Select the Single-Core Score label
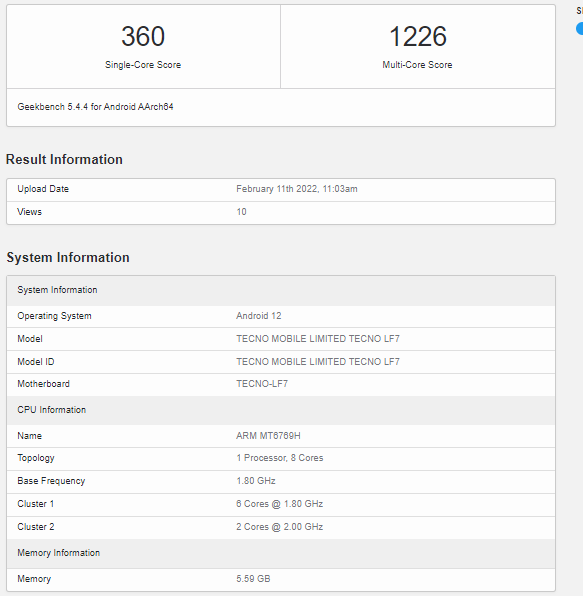The image size is (583, 596). coord(143,65)
